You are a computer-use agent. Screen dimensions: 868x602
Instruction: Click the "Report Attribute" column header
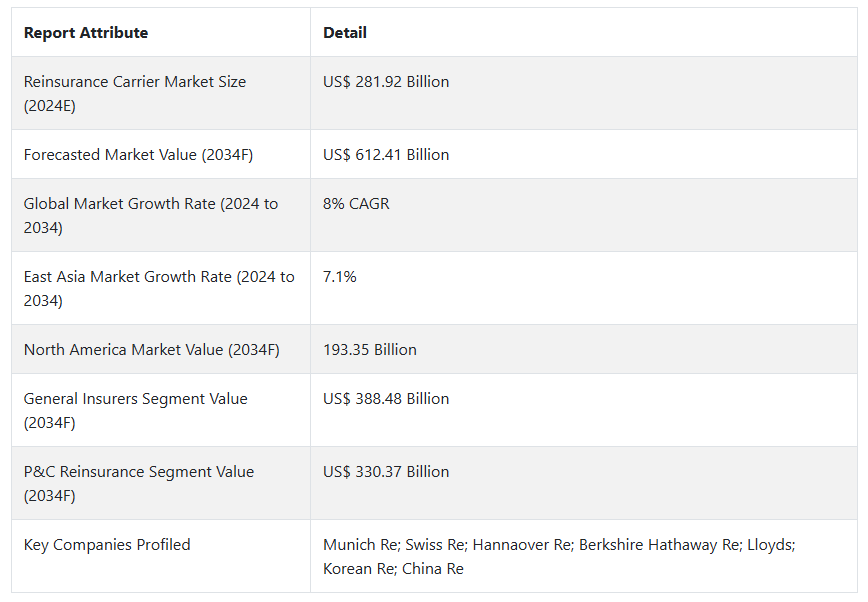(x=86, y=33)
